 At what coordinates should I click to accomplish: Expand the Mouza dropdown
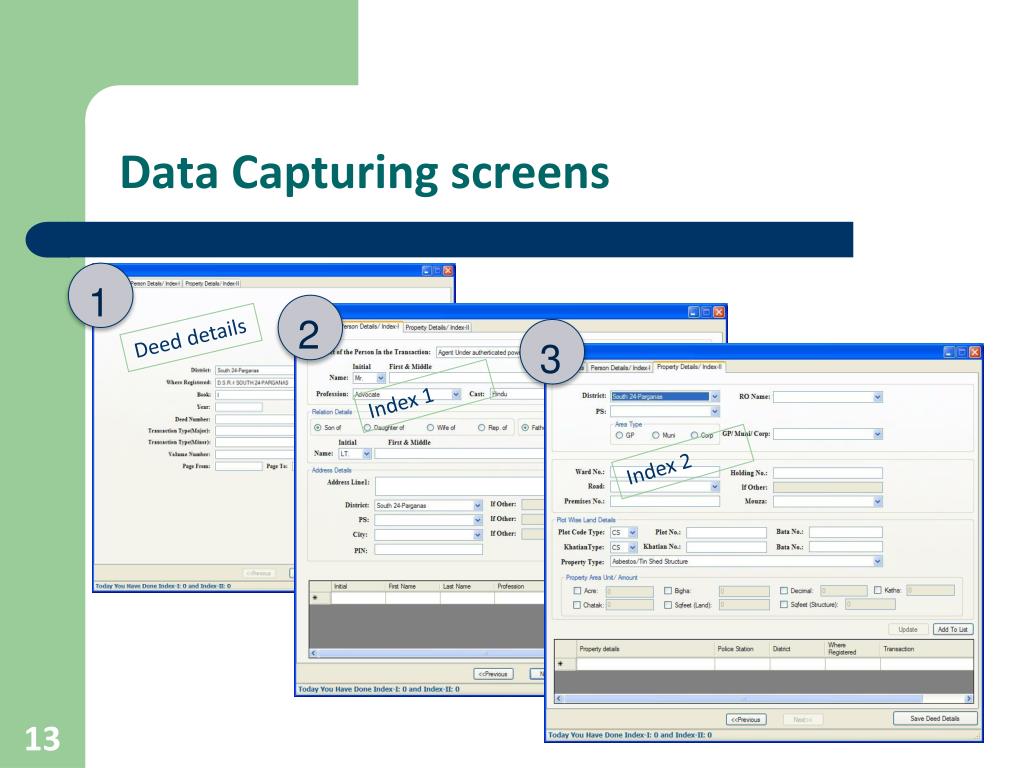[x=878, y=502]
